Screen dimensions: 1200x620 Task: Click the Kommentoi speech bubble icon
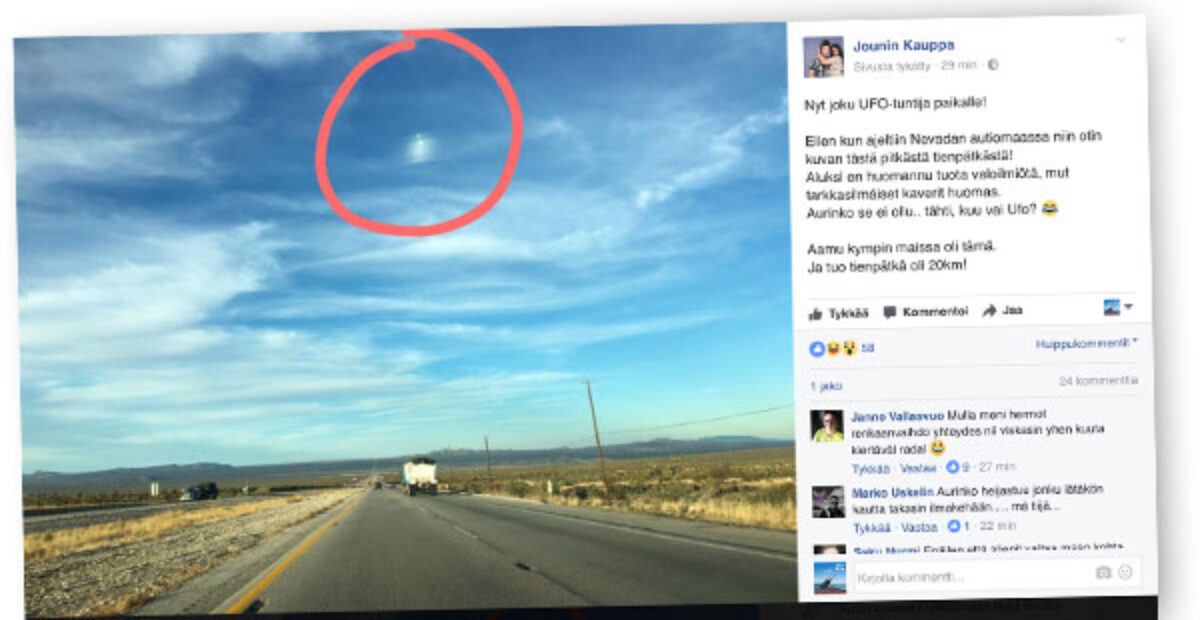[x=890, y=312]
